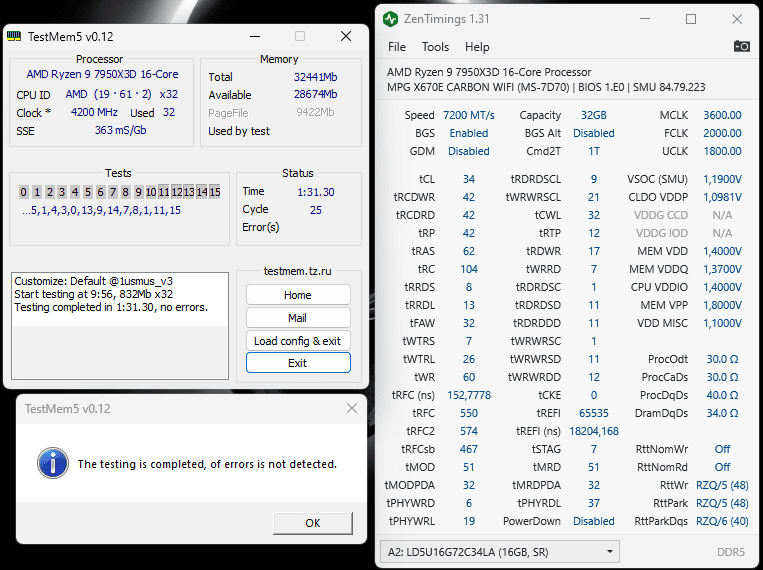Image resolution: width=763 pixels, height=570 pixels.
Task: Click the SSE 363 mS/Gb value
Action: tap(120, 130)
